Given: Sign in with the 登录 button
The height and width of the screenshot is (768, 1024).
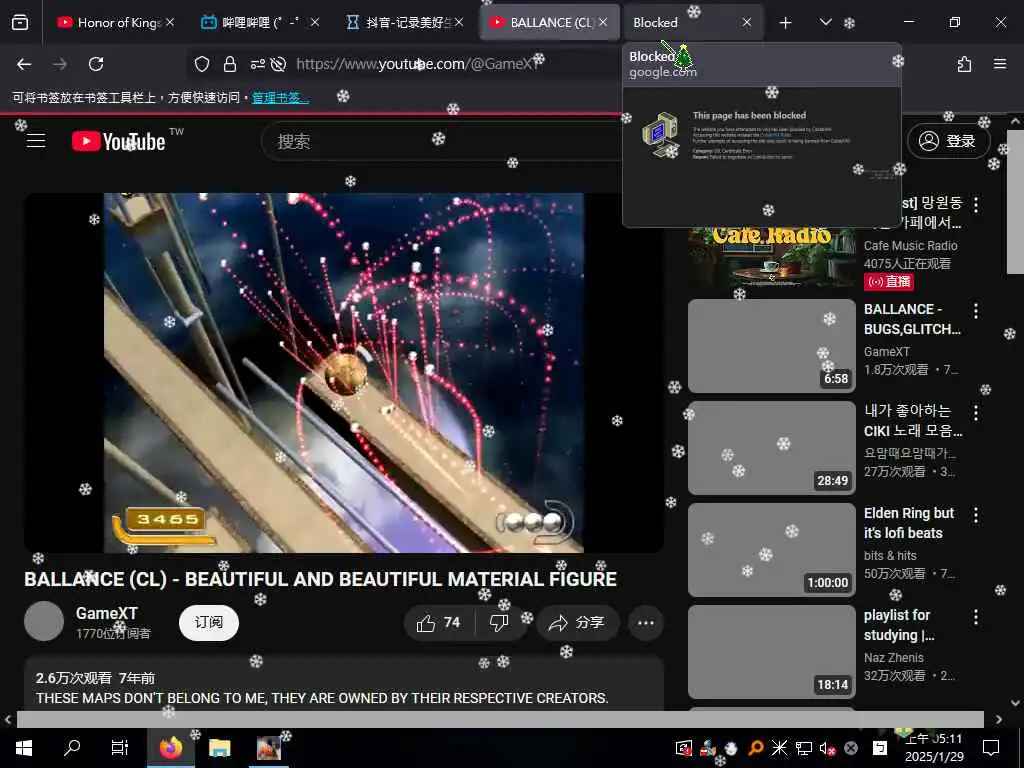Looking at the screenshot, I should [x=948, y=141].
